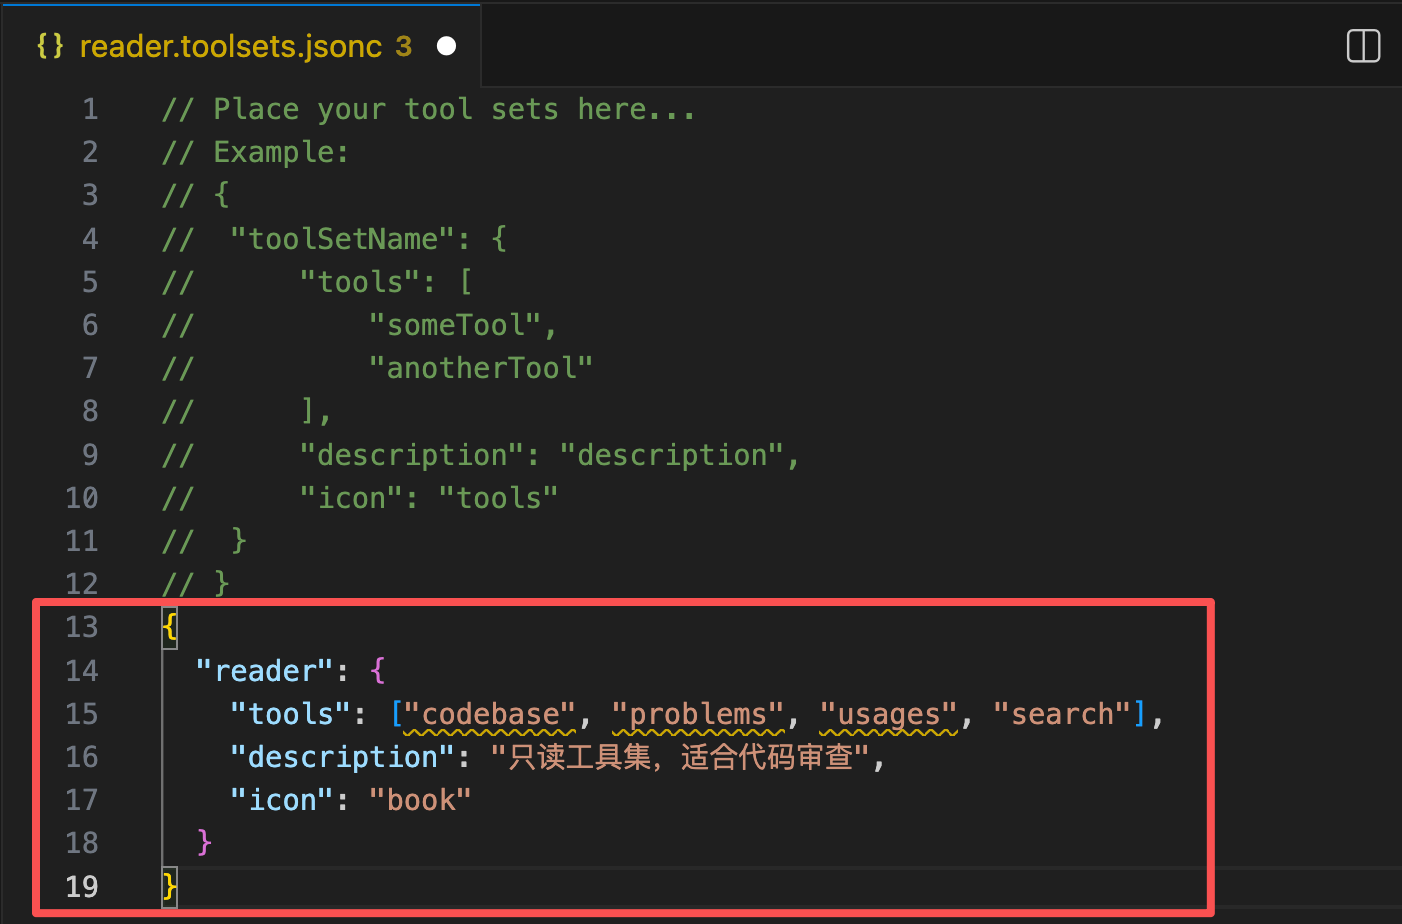Place cursor on the "book" icon value
This screenshot has width=1402, height=924.
[x=420, y=799]
